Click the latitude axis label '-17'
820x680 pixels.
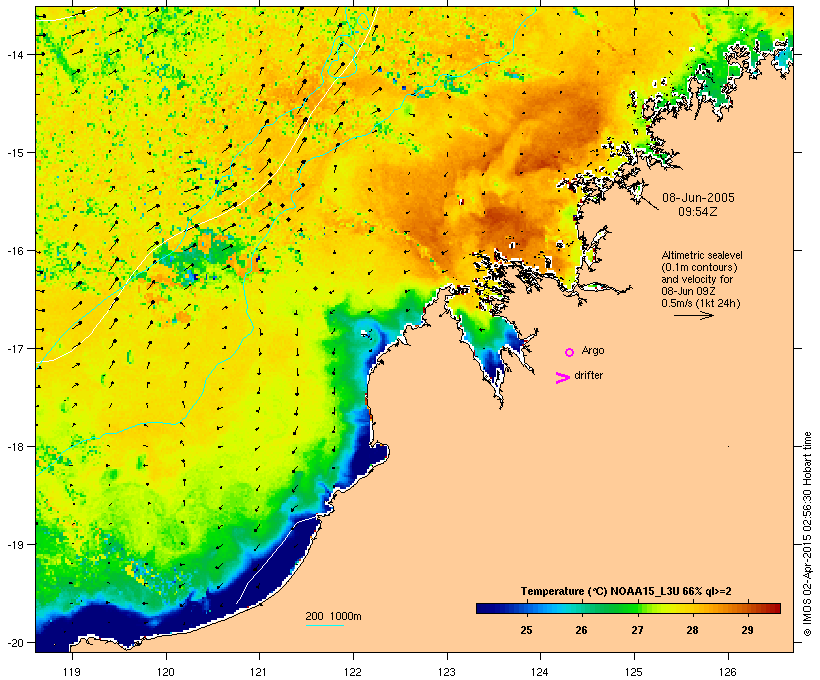click(x=15, y=348)
